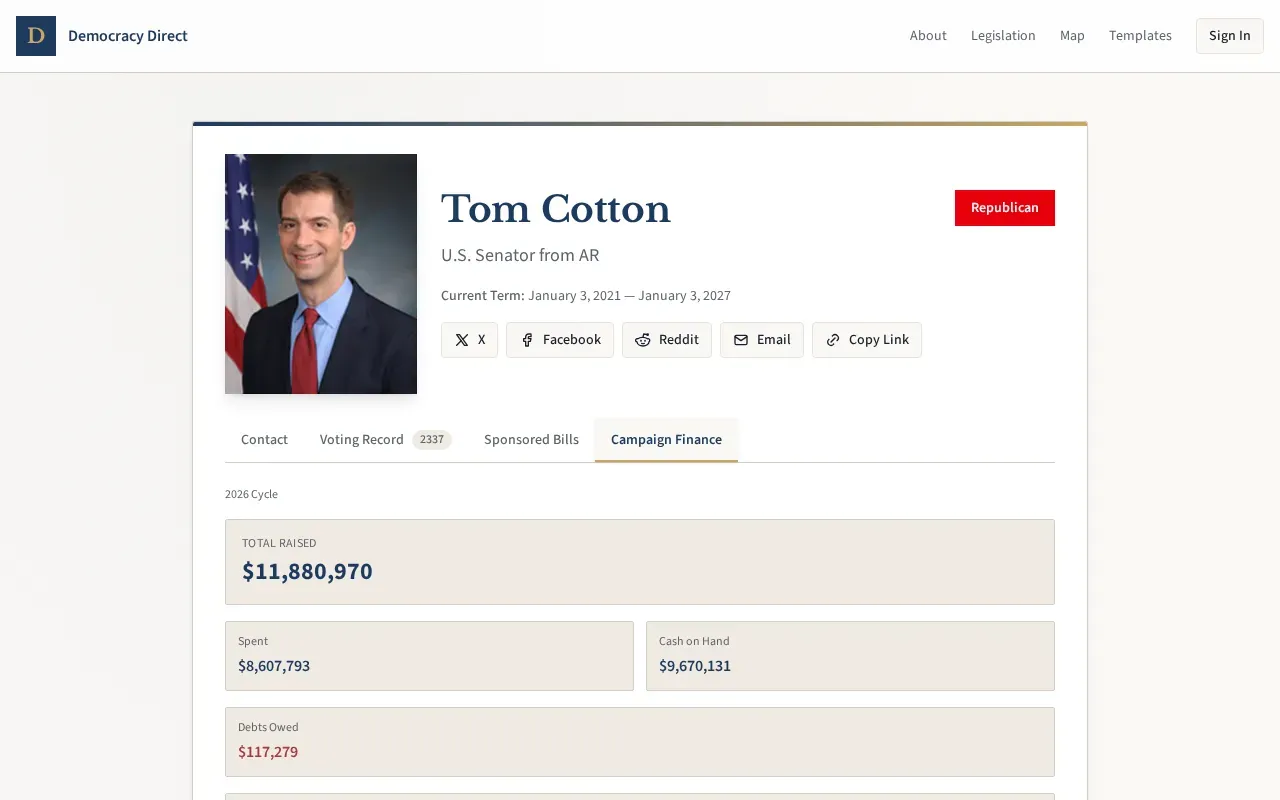Share the profile via the X icon
The image size is (1280, 800).
tap(461, 340)
